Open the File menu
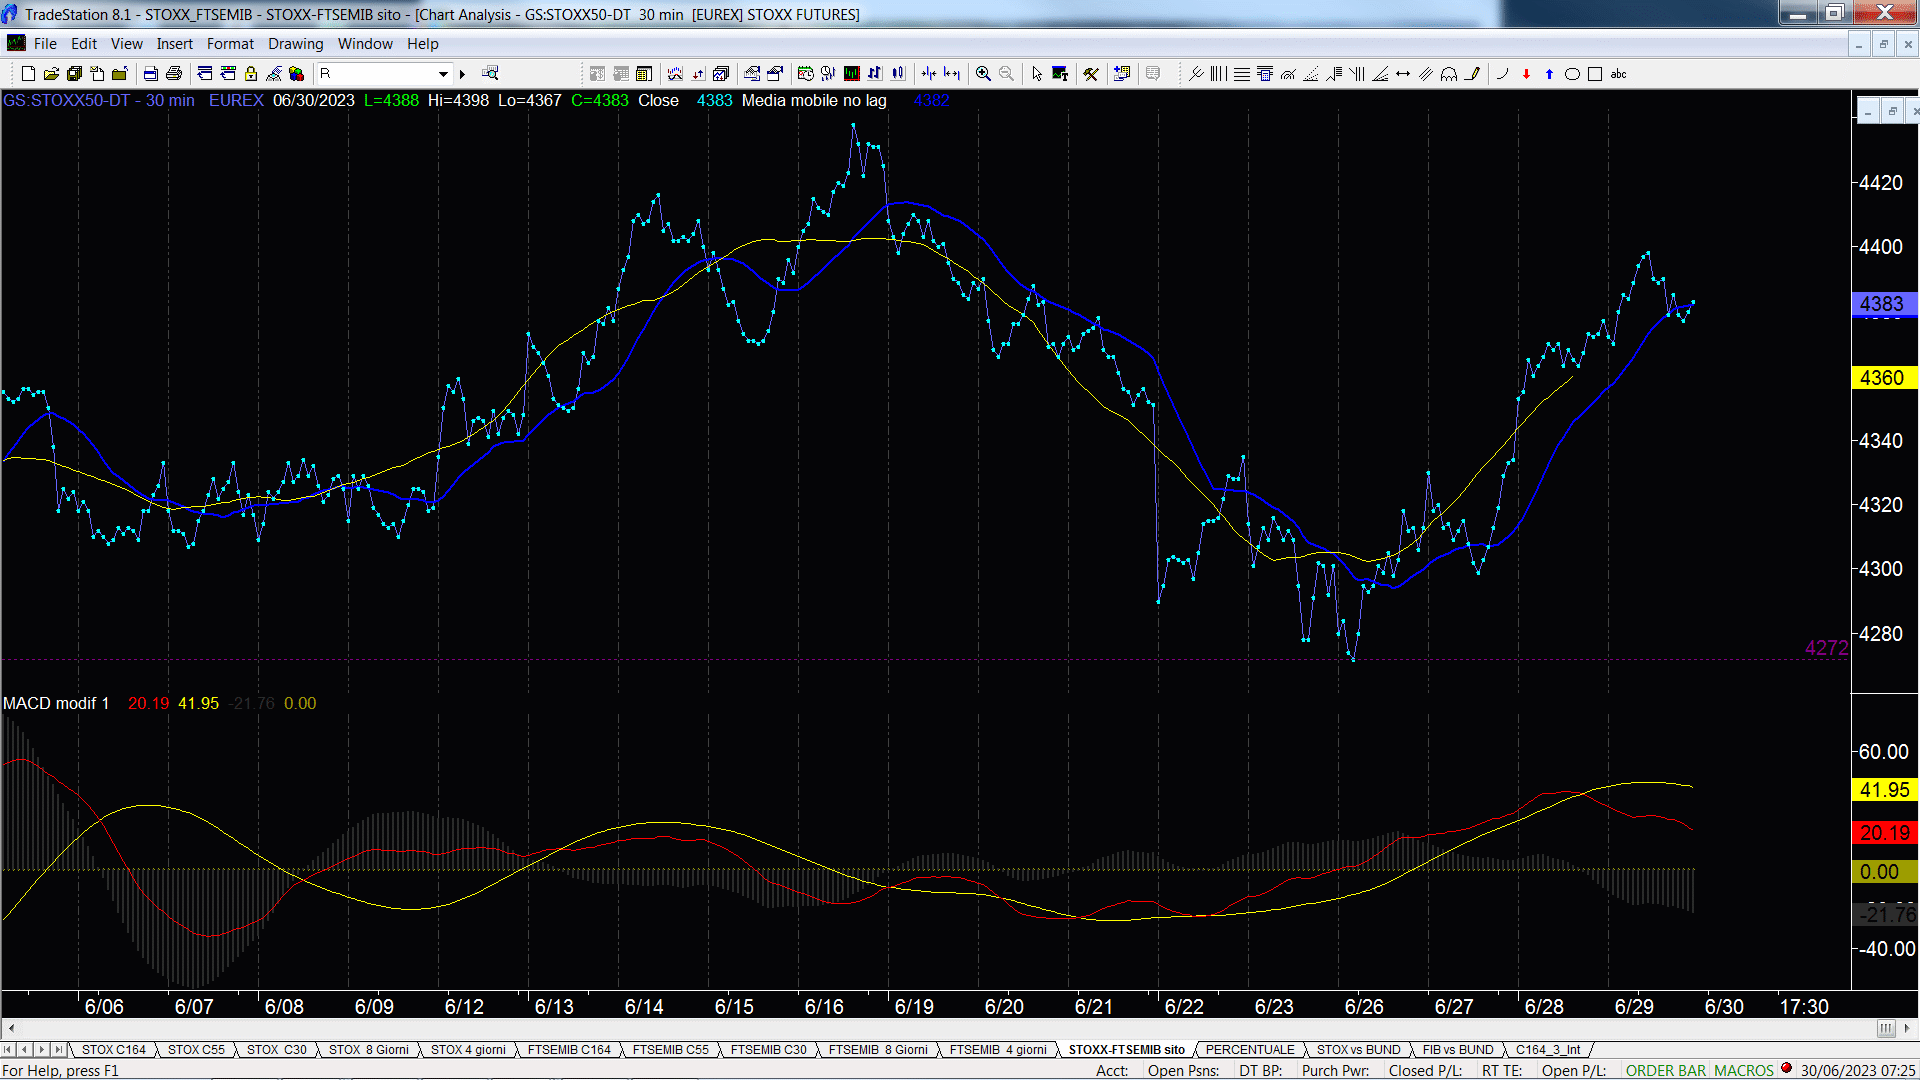 tap(45, 44)
